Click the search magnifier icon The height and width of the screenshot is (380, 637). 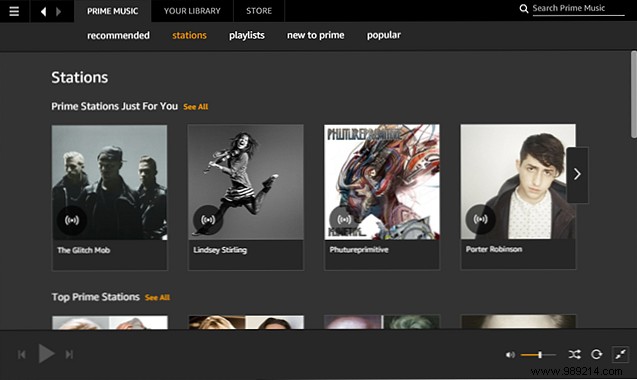[x=524, y=9]
